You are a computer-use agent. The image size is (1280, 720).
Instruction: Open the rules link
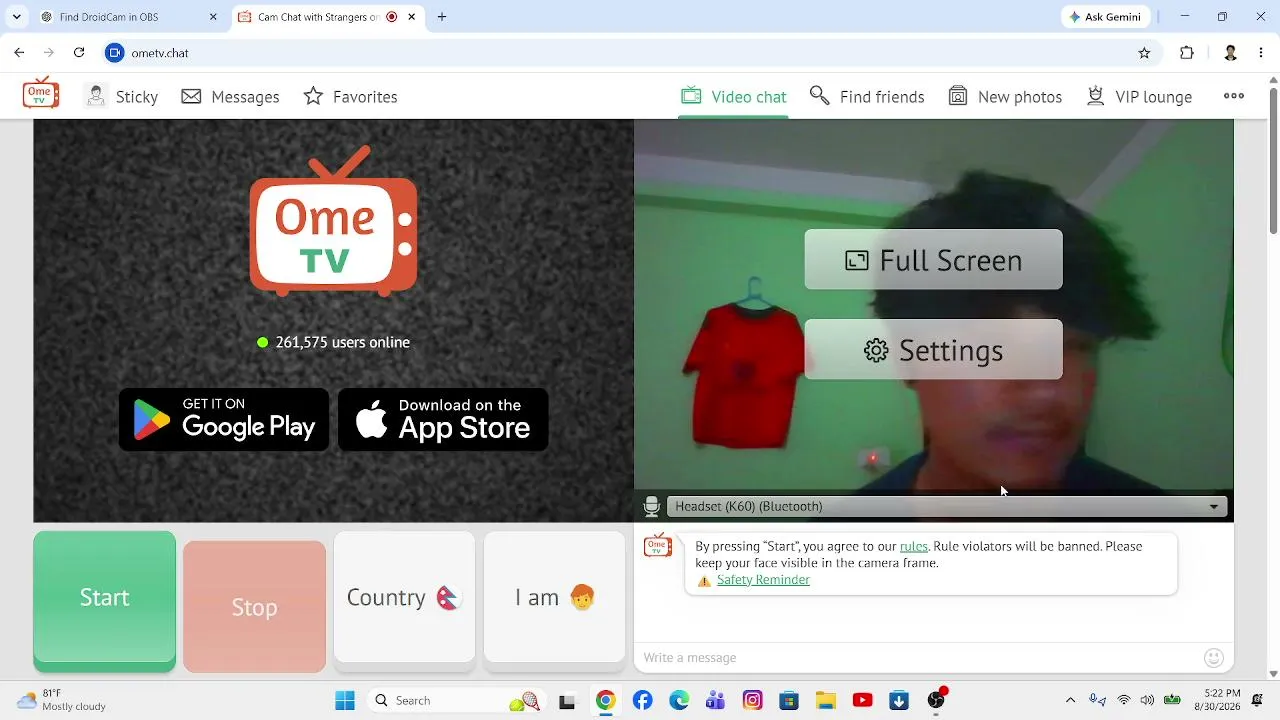(x=914, y=546)
